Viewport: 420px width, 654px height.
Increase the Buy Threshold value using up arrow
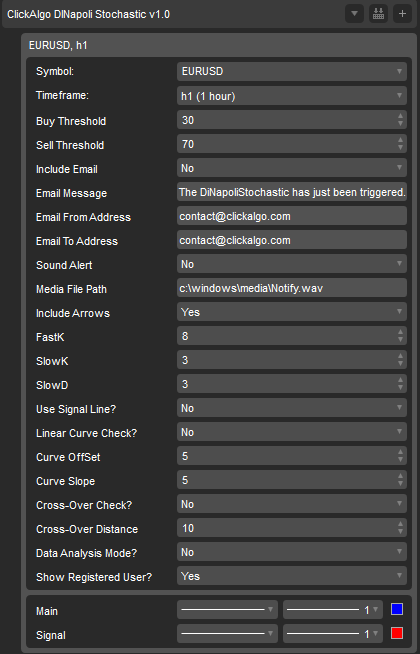point(400,116)
